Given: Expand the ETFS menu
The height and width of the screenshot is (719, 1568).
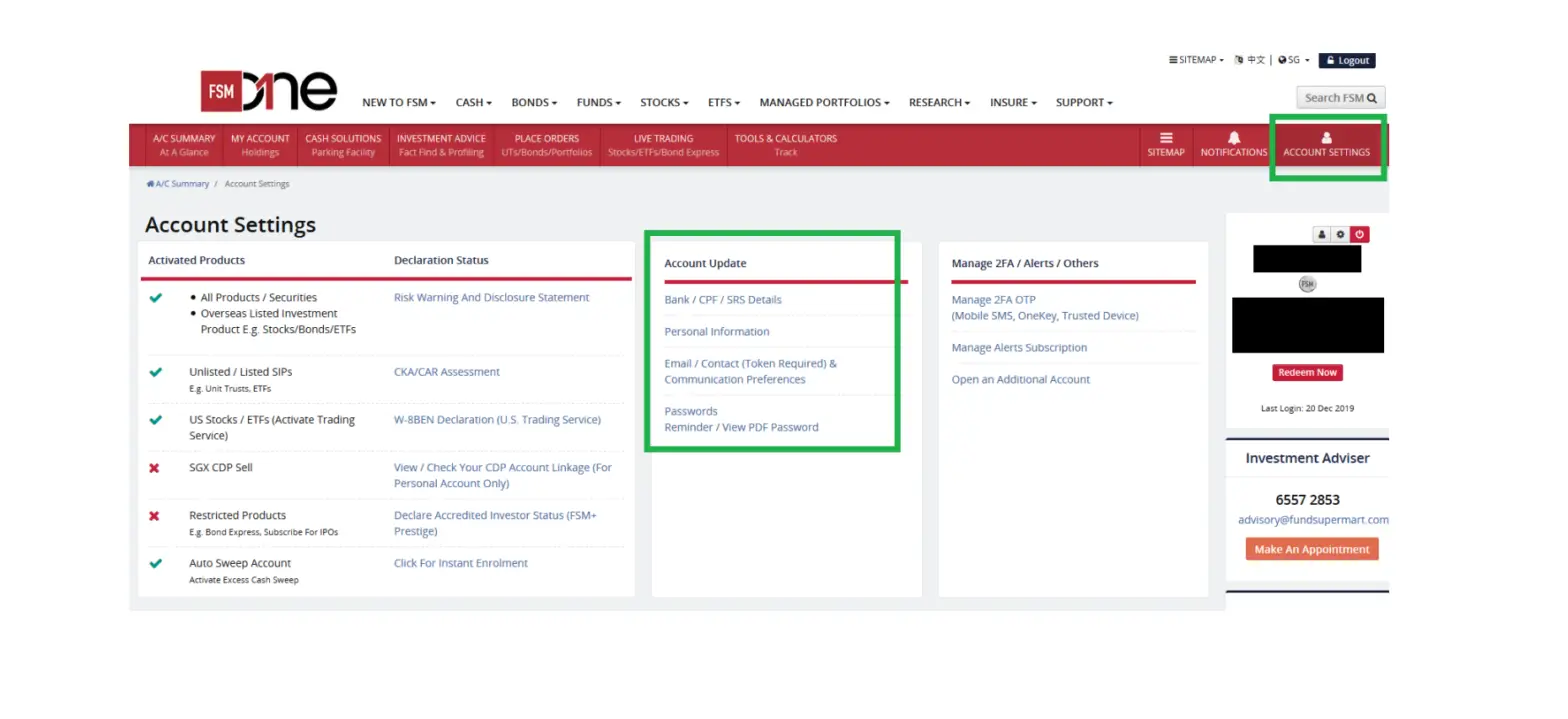Looking at the screenshot, I should click(x=724, y=102).
